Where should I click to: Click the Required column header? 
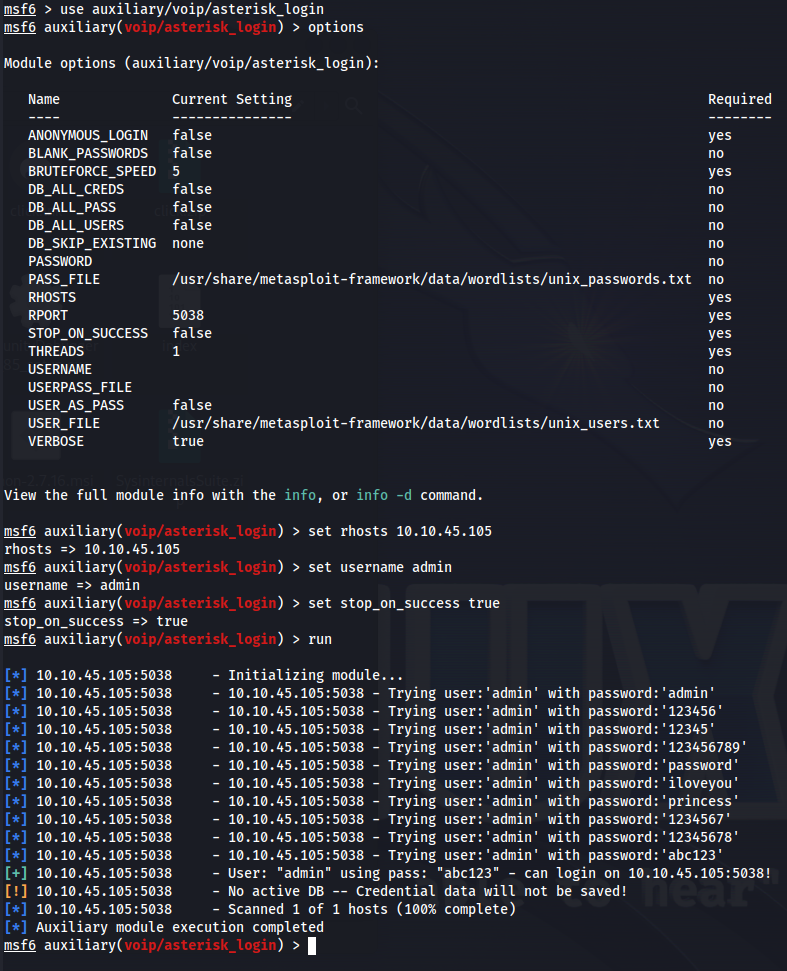(740, 99)
